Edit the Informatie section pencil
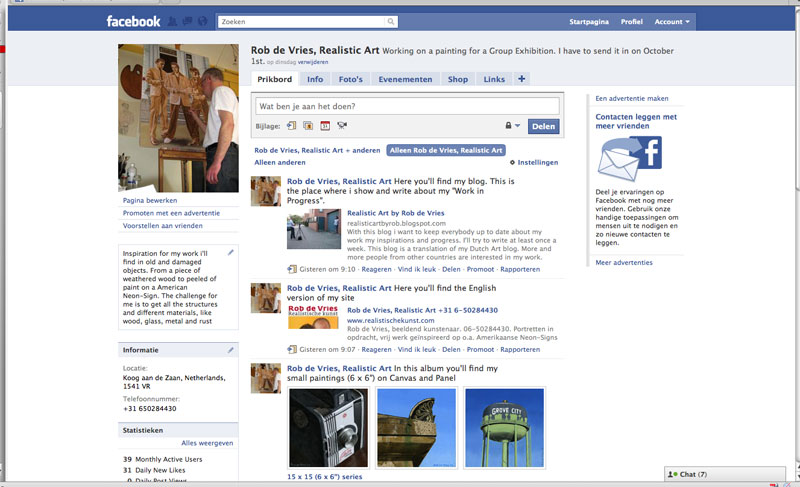The image size is (800, 487). coord(231,350)
